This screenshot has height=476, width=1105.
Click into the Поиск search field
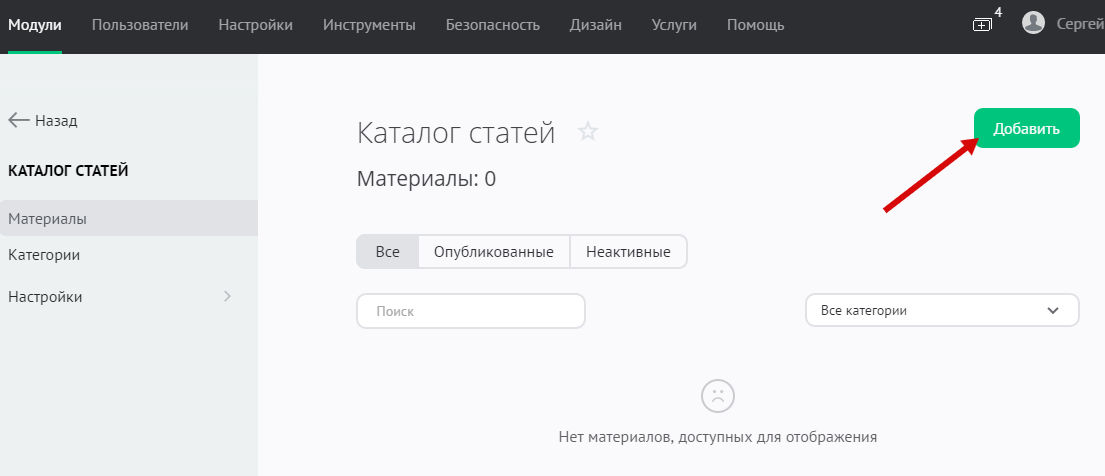pyautogui.click(x=470, y=311)
